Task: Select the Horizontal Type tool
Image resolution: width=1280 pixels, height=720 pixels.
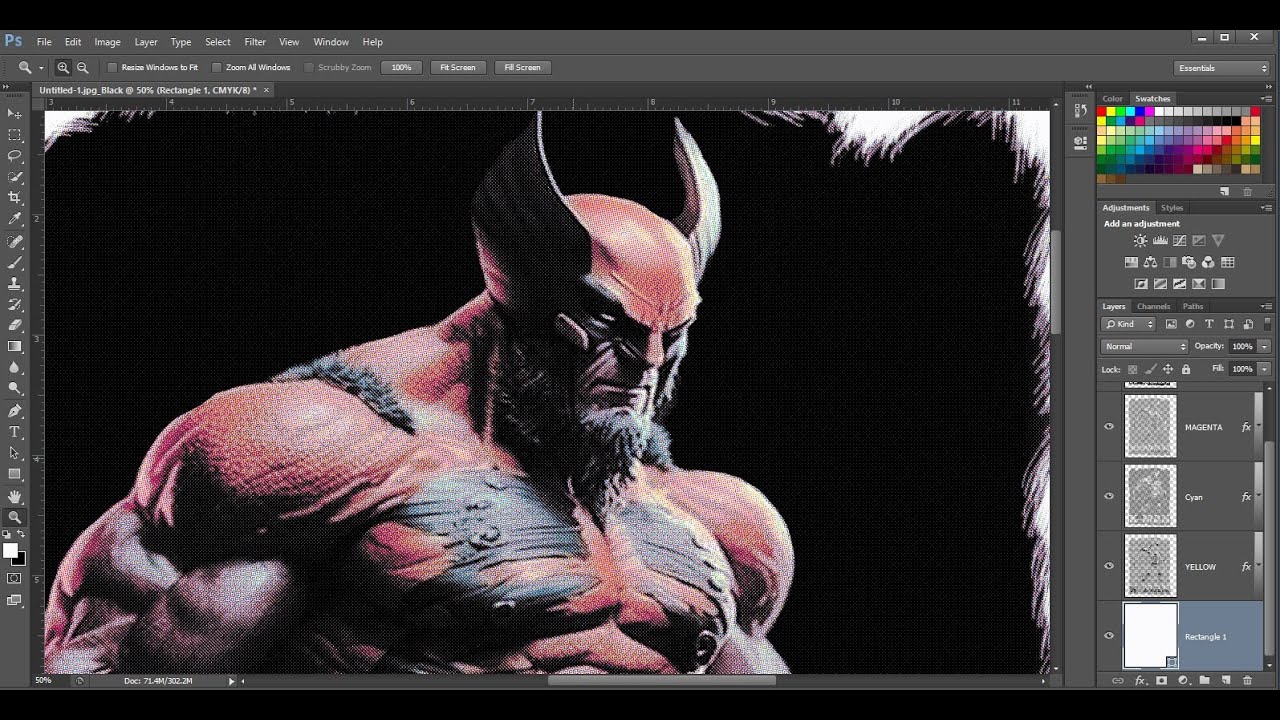Action: tap(15, 432)
